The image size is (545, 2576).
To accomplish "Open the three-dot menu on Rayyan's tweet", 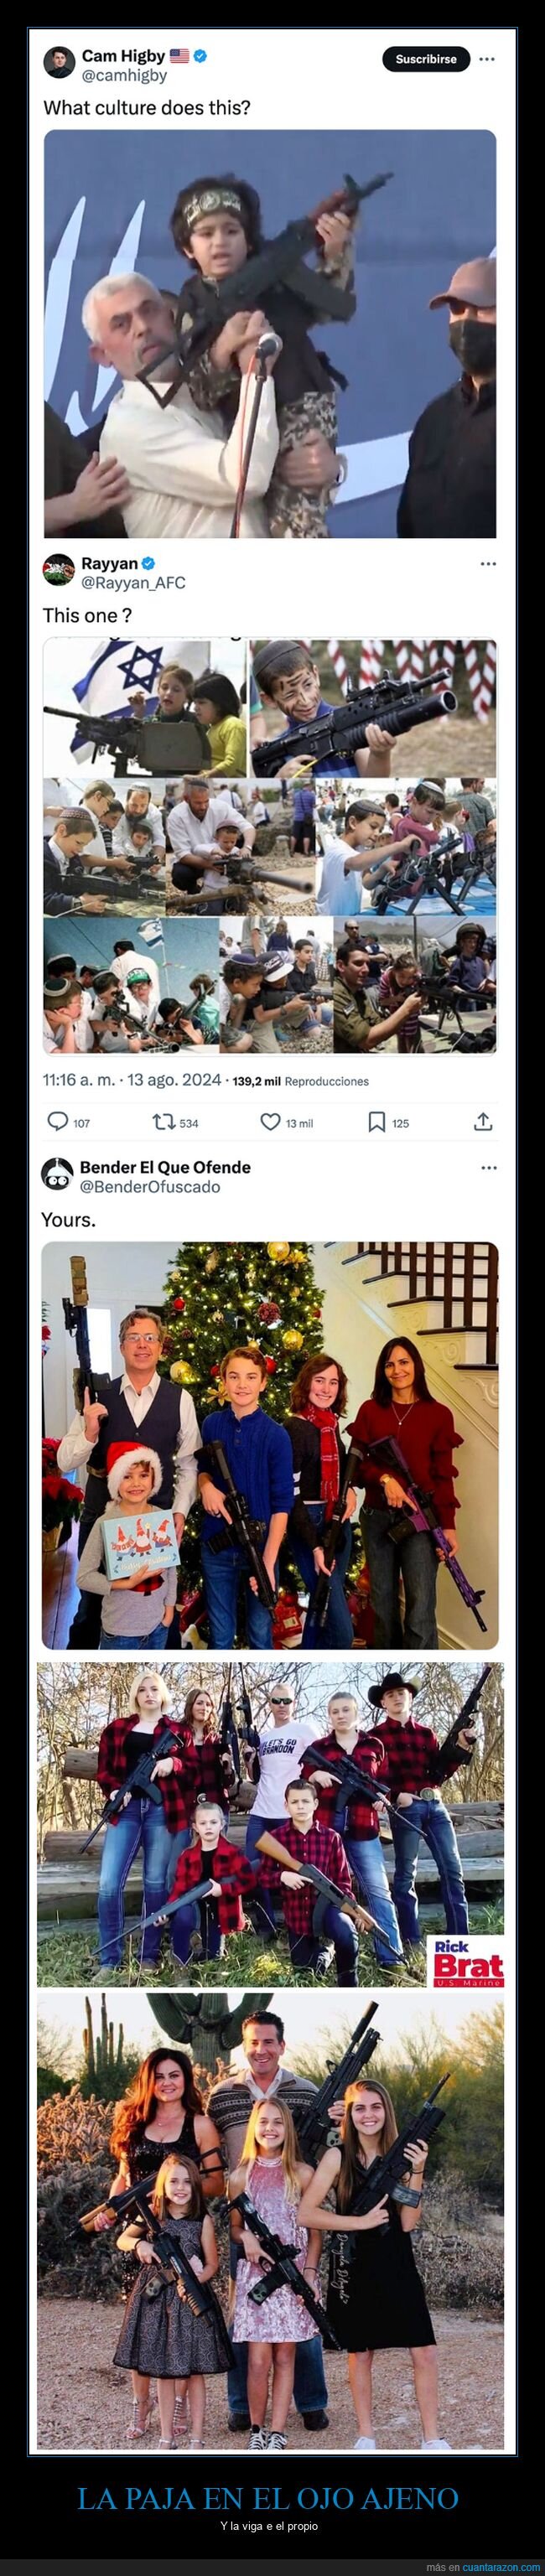I will pyautogui.click(x=488, y=564).
